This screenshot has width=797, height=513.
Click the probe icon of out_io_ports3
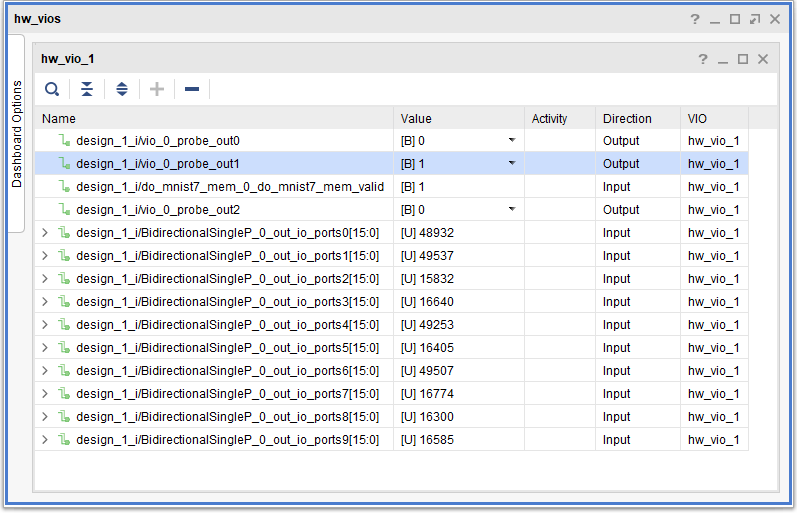click(64, 301)
